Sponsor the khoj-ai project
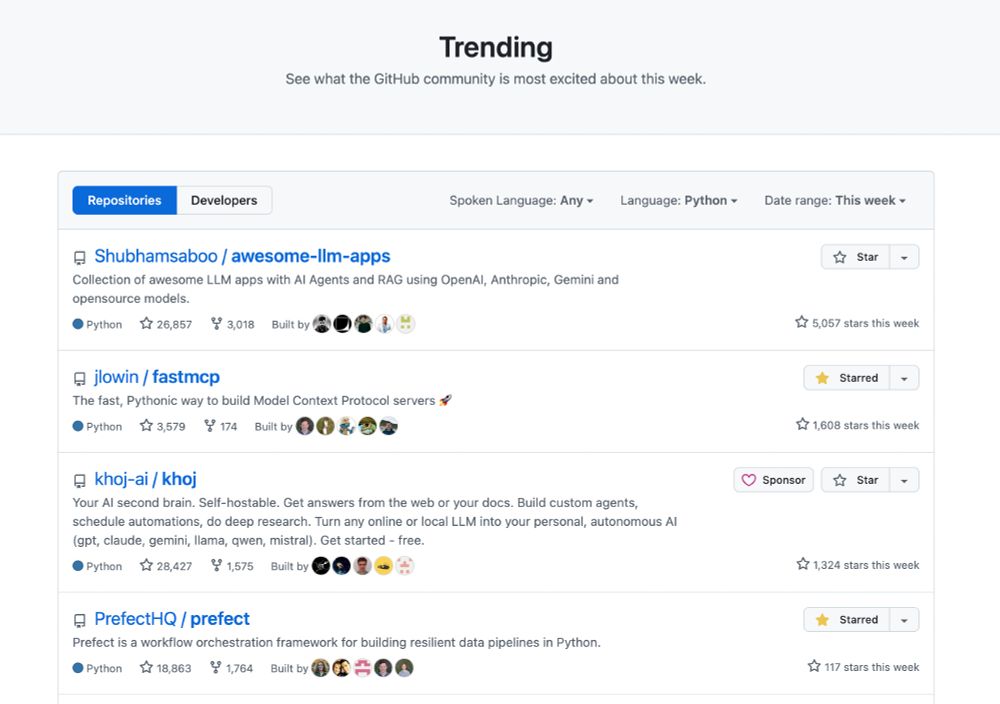The height and width of the screenshot is (704, 1000). click(774, 480)
